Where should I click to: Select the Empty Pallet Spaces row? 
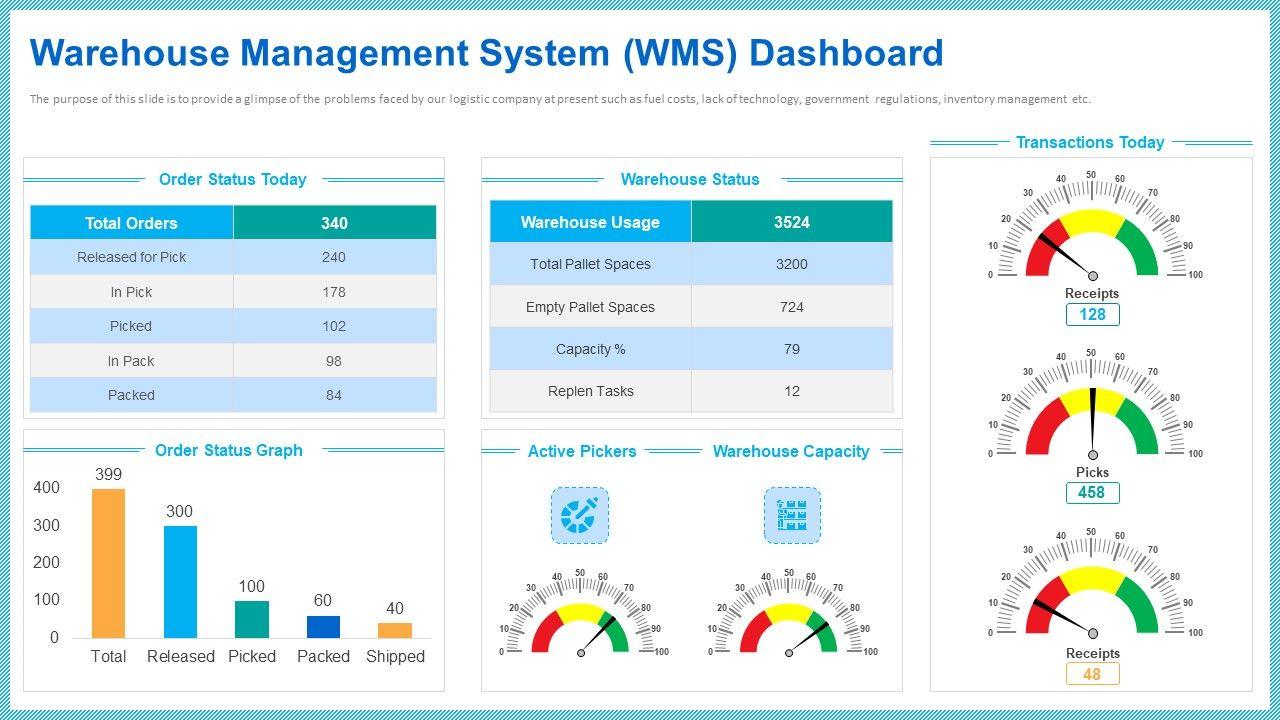pyautogui.click(x=691, y=306)
